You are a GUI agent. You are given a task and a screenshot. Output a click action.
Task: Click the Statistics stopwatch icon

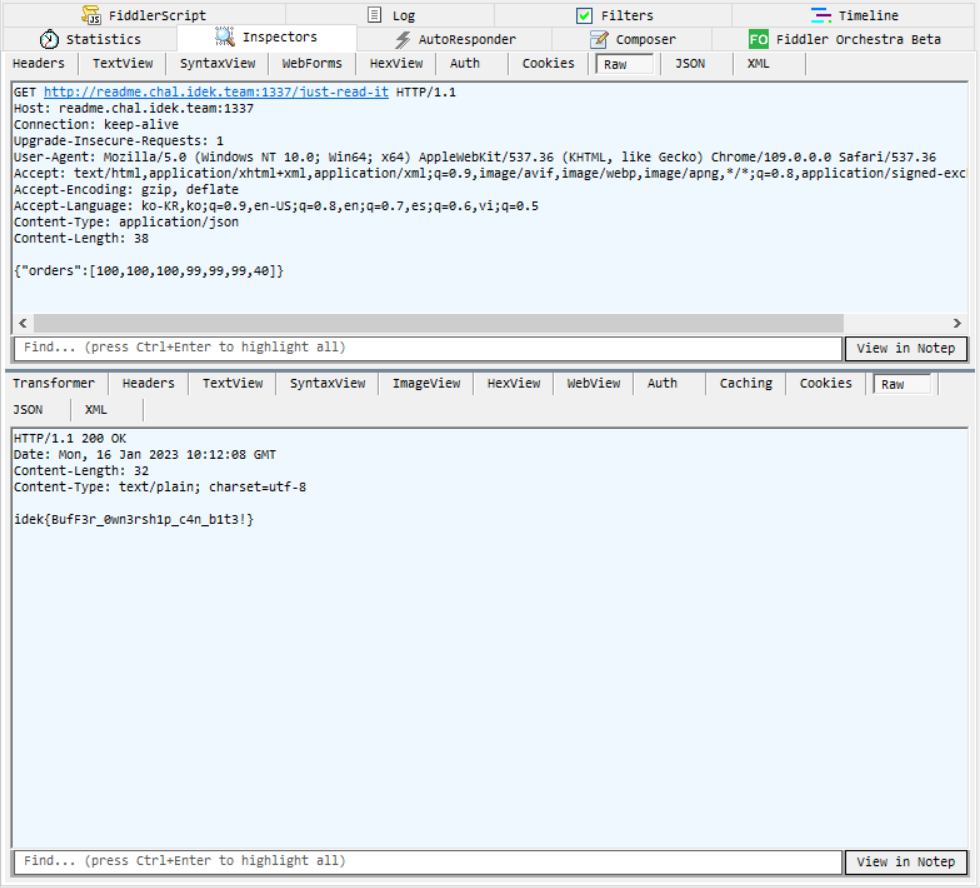click(x=49, y=39)
